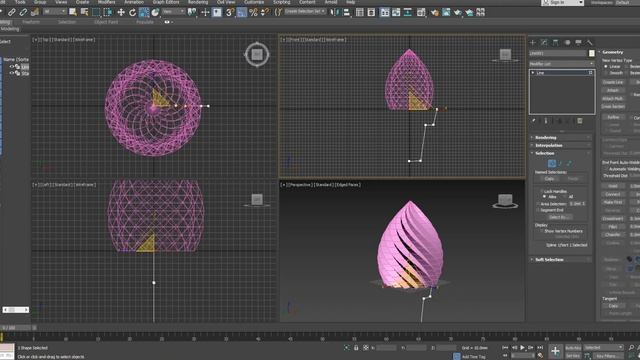Select Smooth new vertex type radio
640x360 pixels.
tap(606, 73)
